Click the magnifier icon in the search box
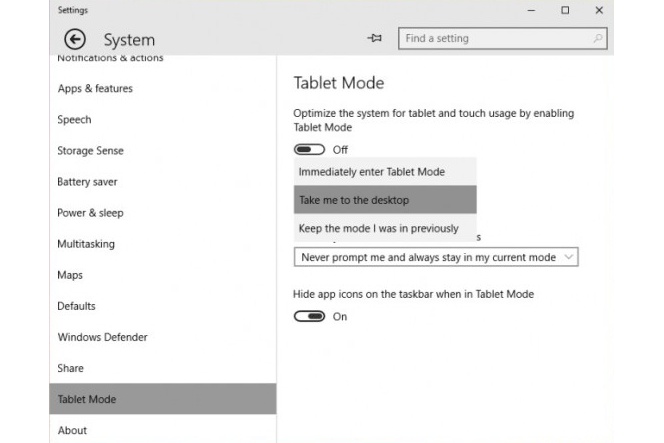Image resolution: width=664 pixels, height=443 pixels. (x=598, y=39)
